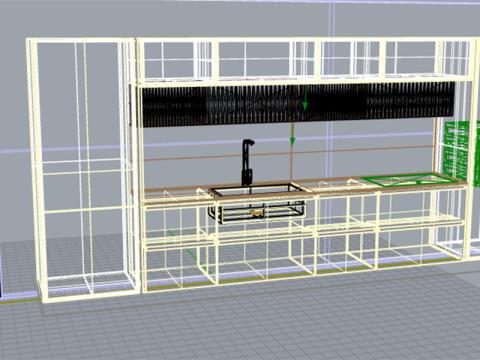Select the black faucet wireframe
480x360 pixels.
tap(247, 162)
